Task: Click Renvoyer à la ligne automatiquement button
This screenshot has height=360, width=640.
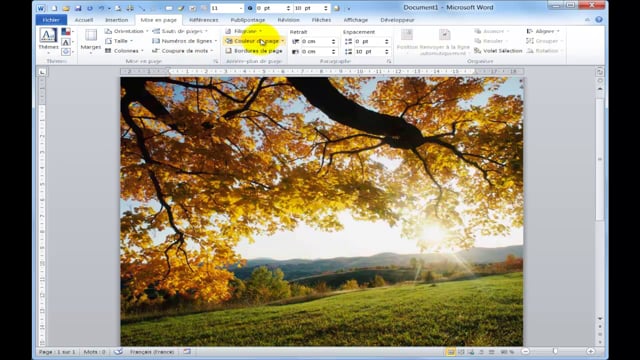Action: pos(444,42)
